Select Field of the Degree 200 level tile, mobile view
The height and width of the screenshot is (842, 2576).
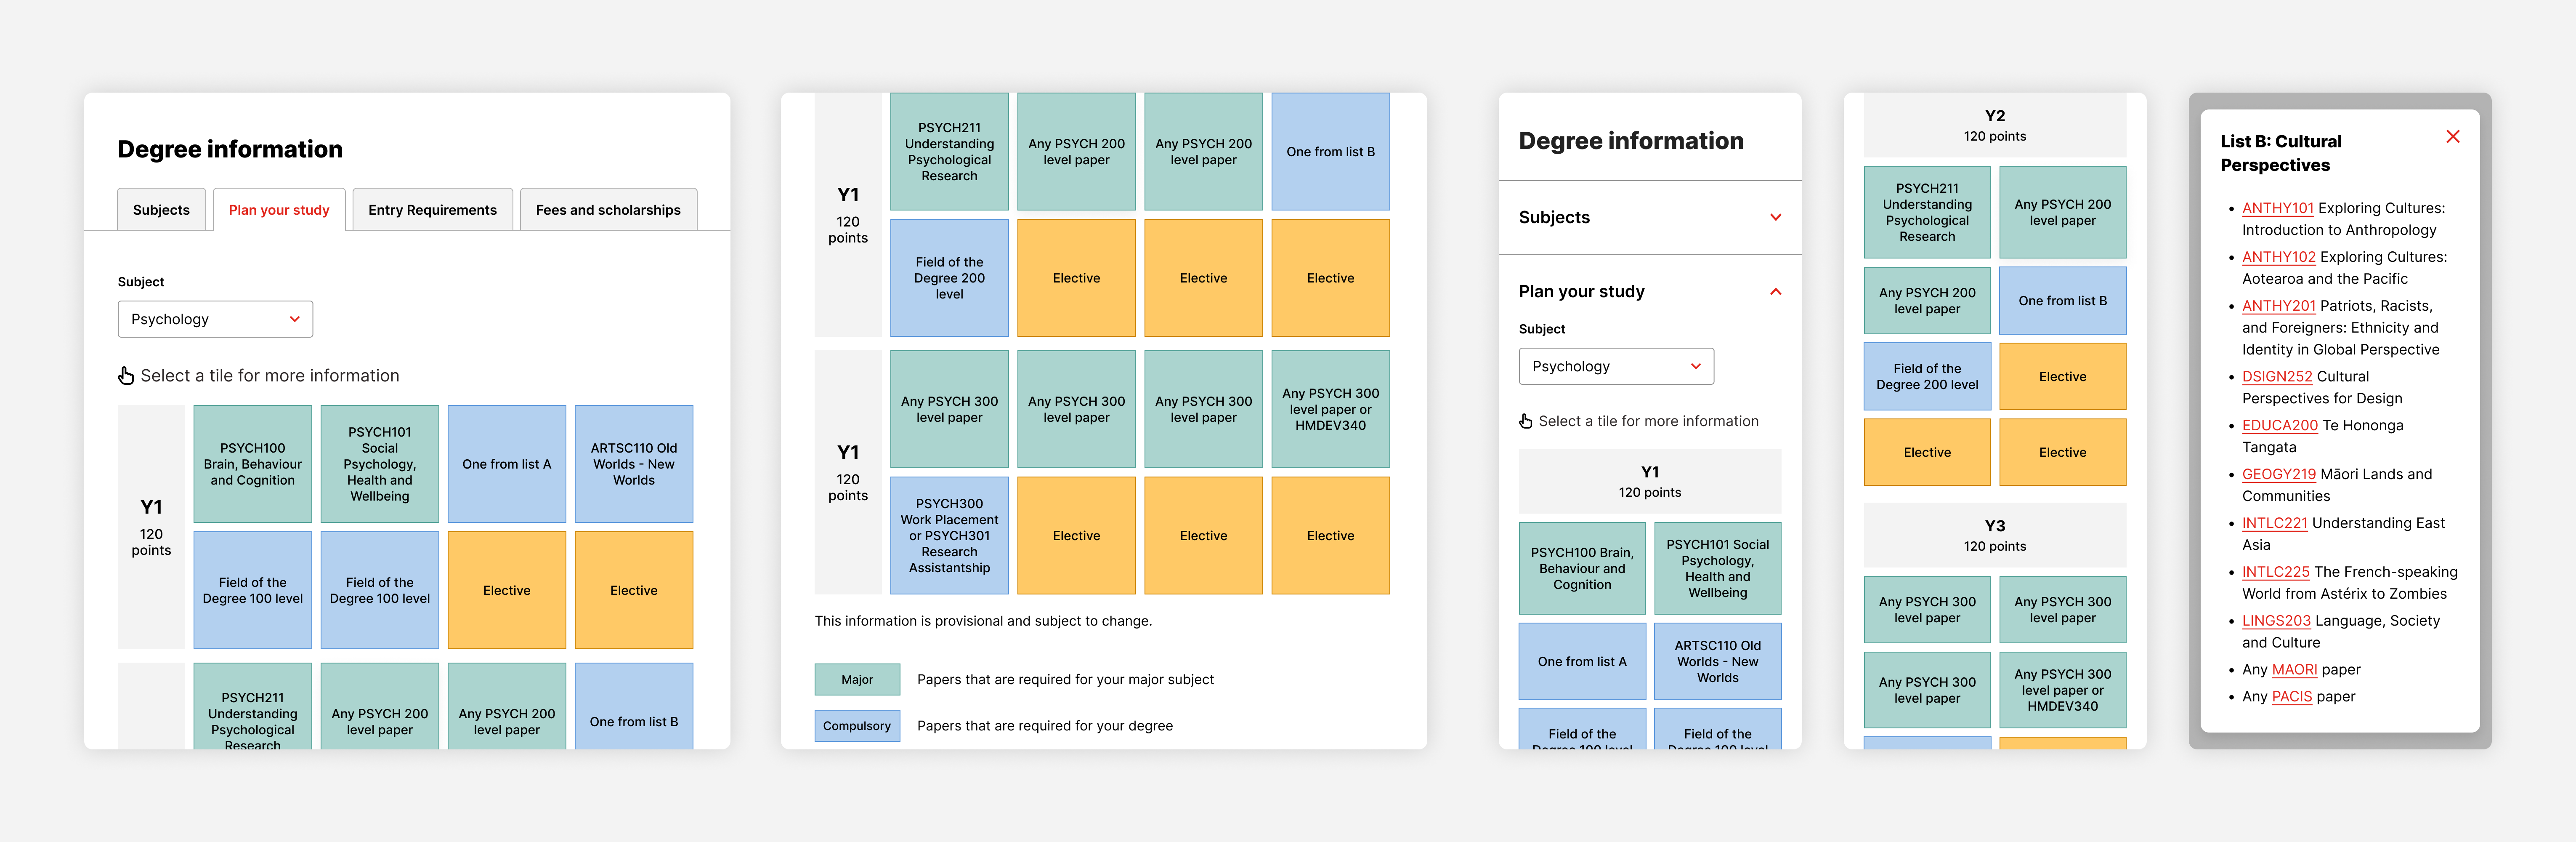[x=1927, y=376]
